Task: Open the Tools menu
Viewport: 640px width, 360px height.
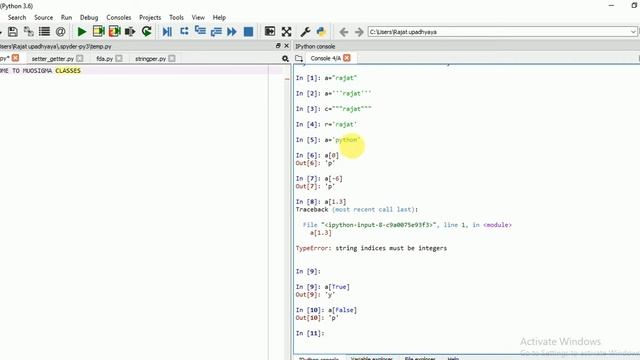Action: pos(176,18)
